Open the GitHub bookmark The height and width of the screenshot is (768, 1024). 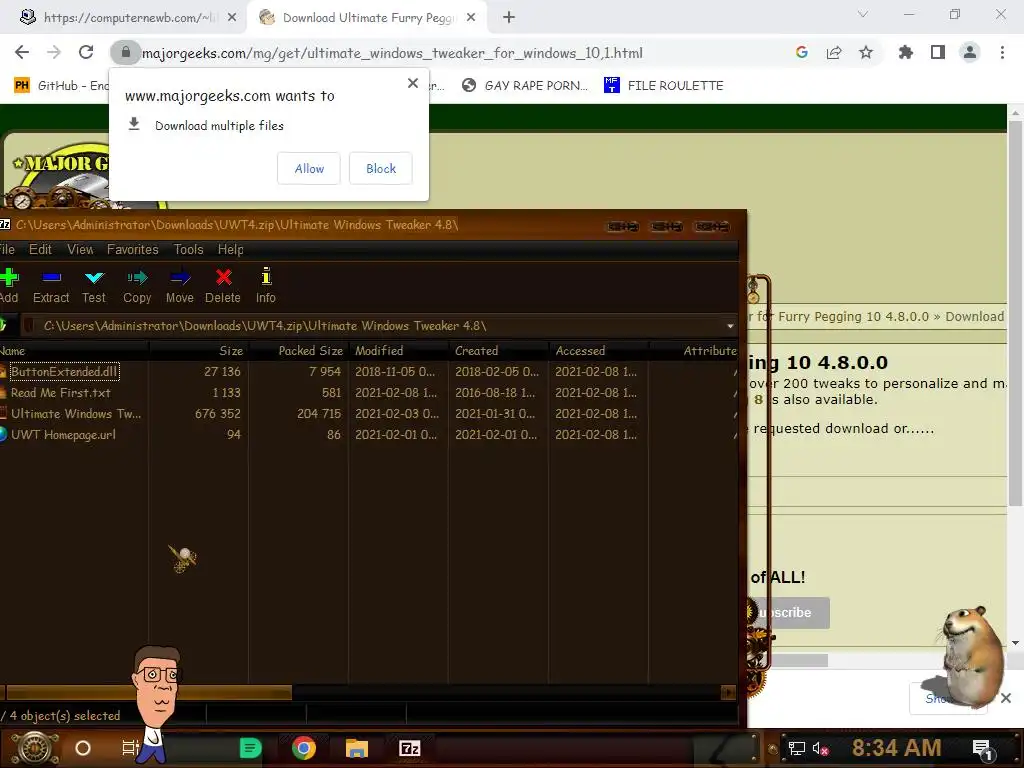point(62,86)
